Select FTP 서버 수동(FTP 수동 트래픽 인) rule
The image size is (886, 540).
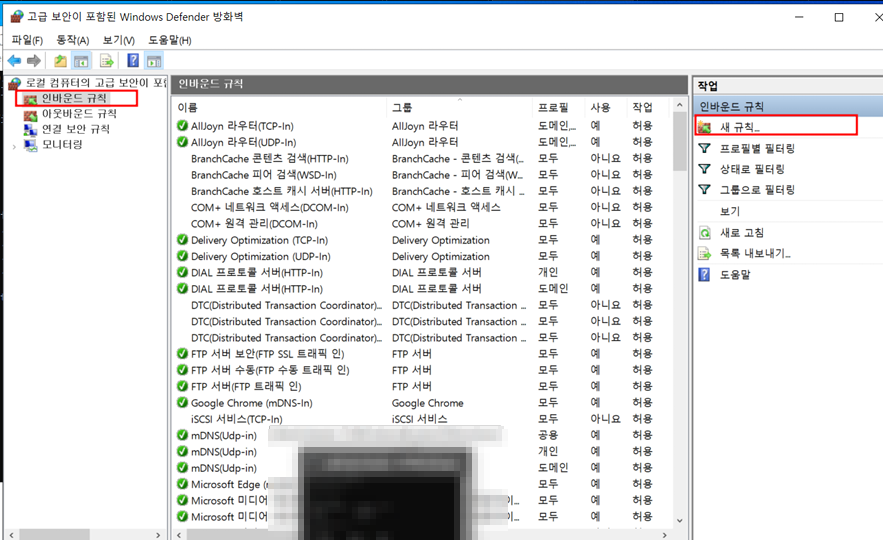270,370
